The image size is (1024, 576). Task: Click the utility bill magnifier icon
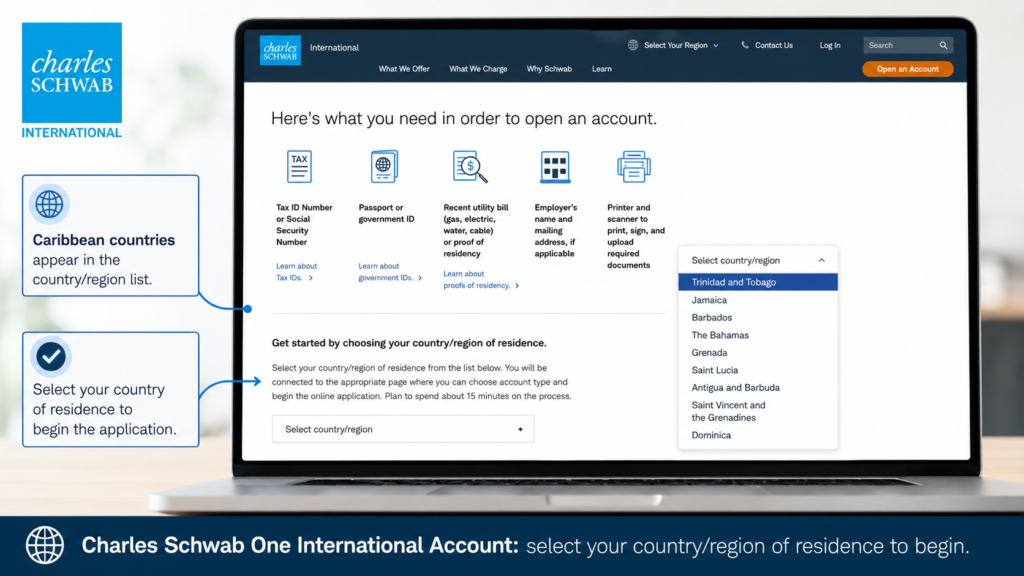tap(470, 167)
